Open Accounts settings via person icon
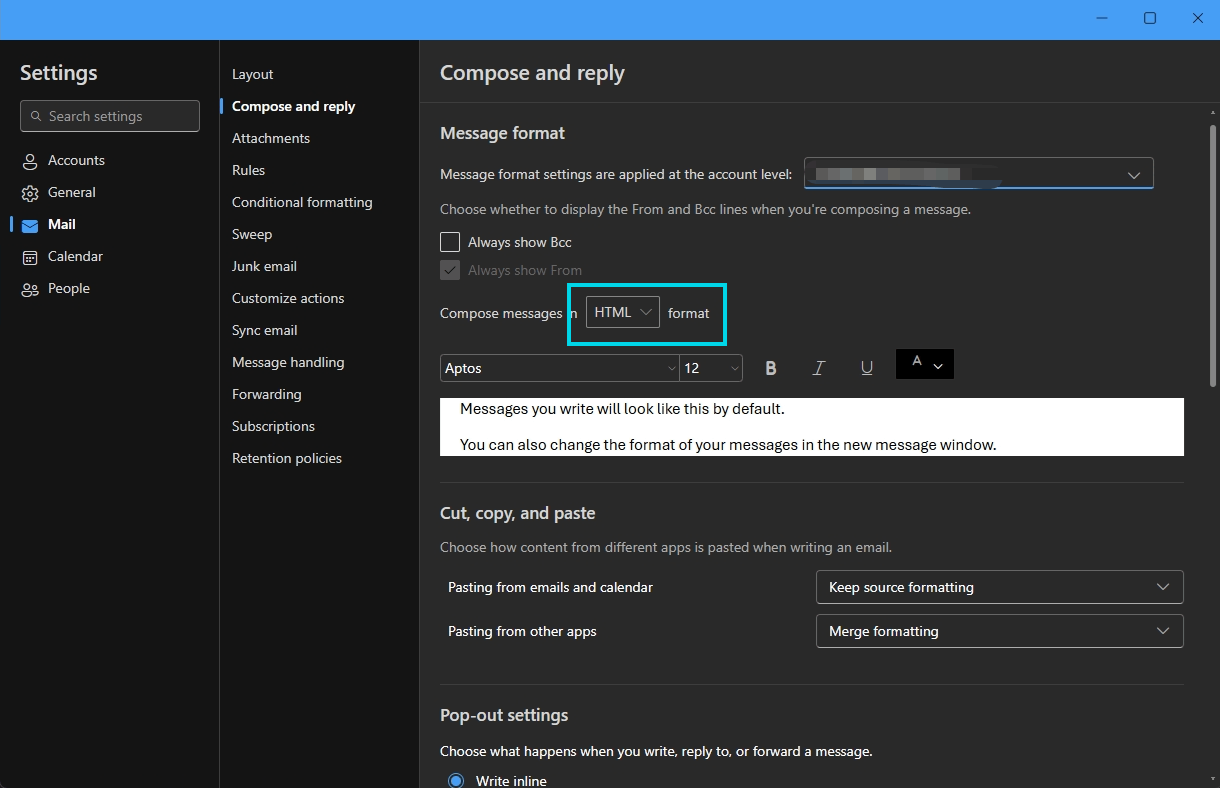Viewport: 1221px width, 789px height. (30, 161)
